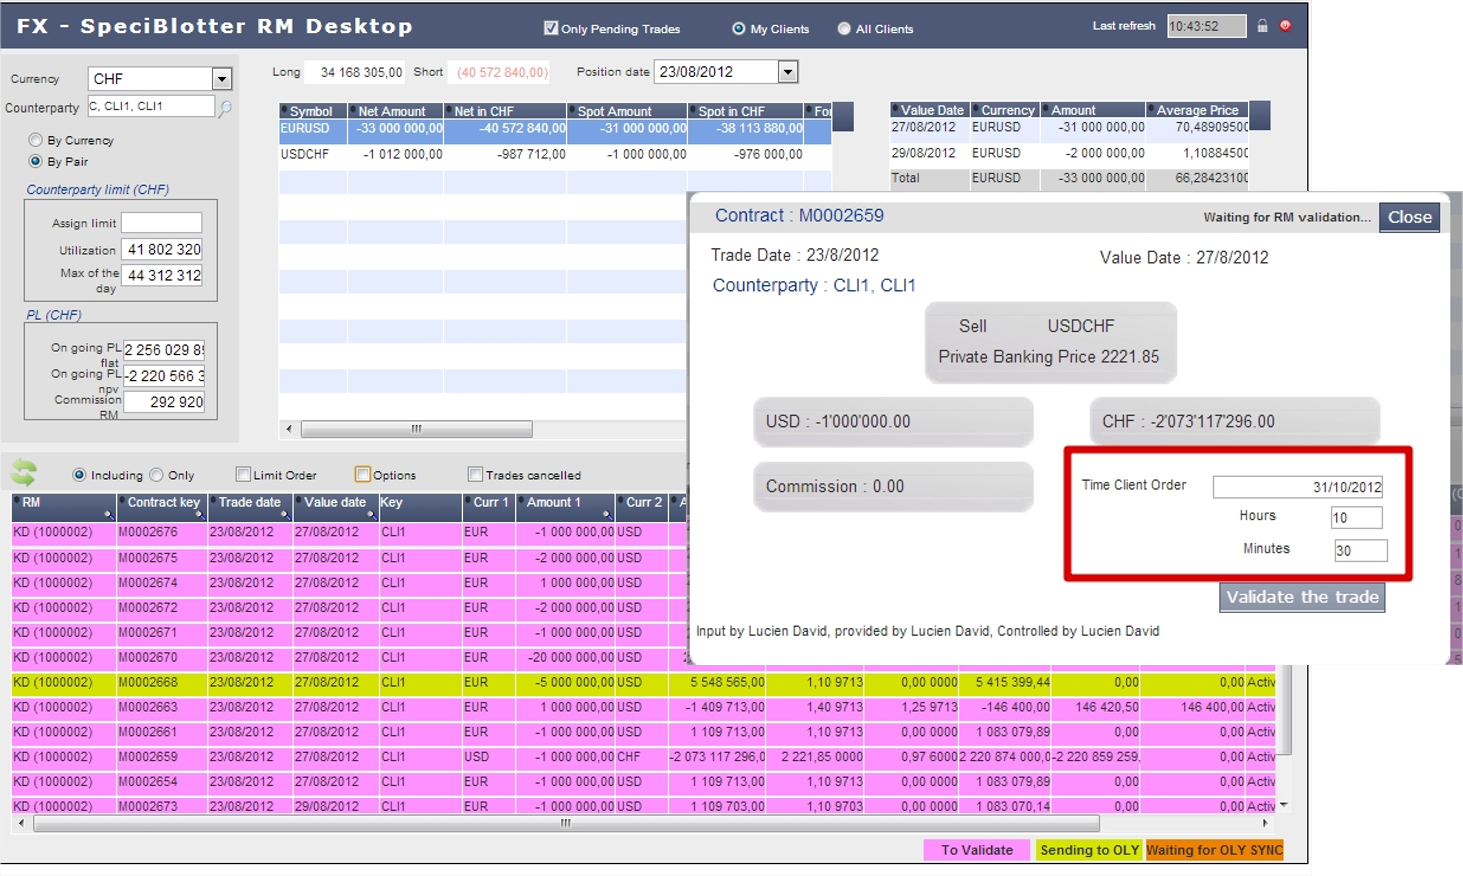
Task: Click the Waiting for OLY SYNC legend swatch
Action: 1214,850
